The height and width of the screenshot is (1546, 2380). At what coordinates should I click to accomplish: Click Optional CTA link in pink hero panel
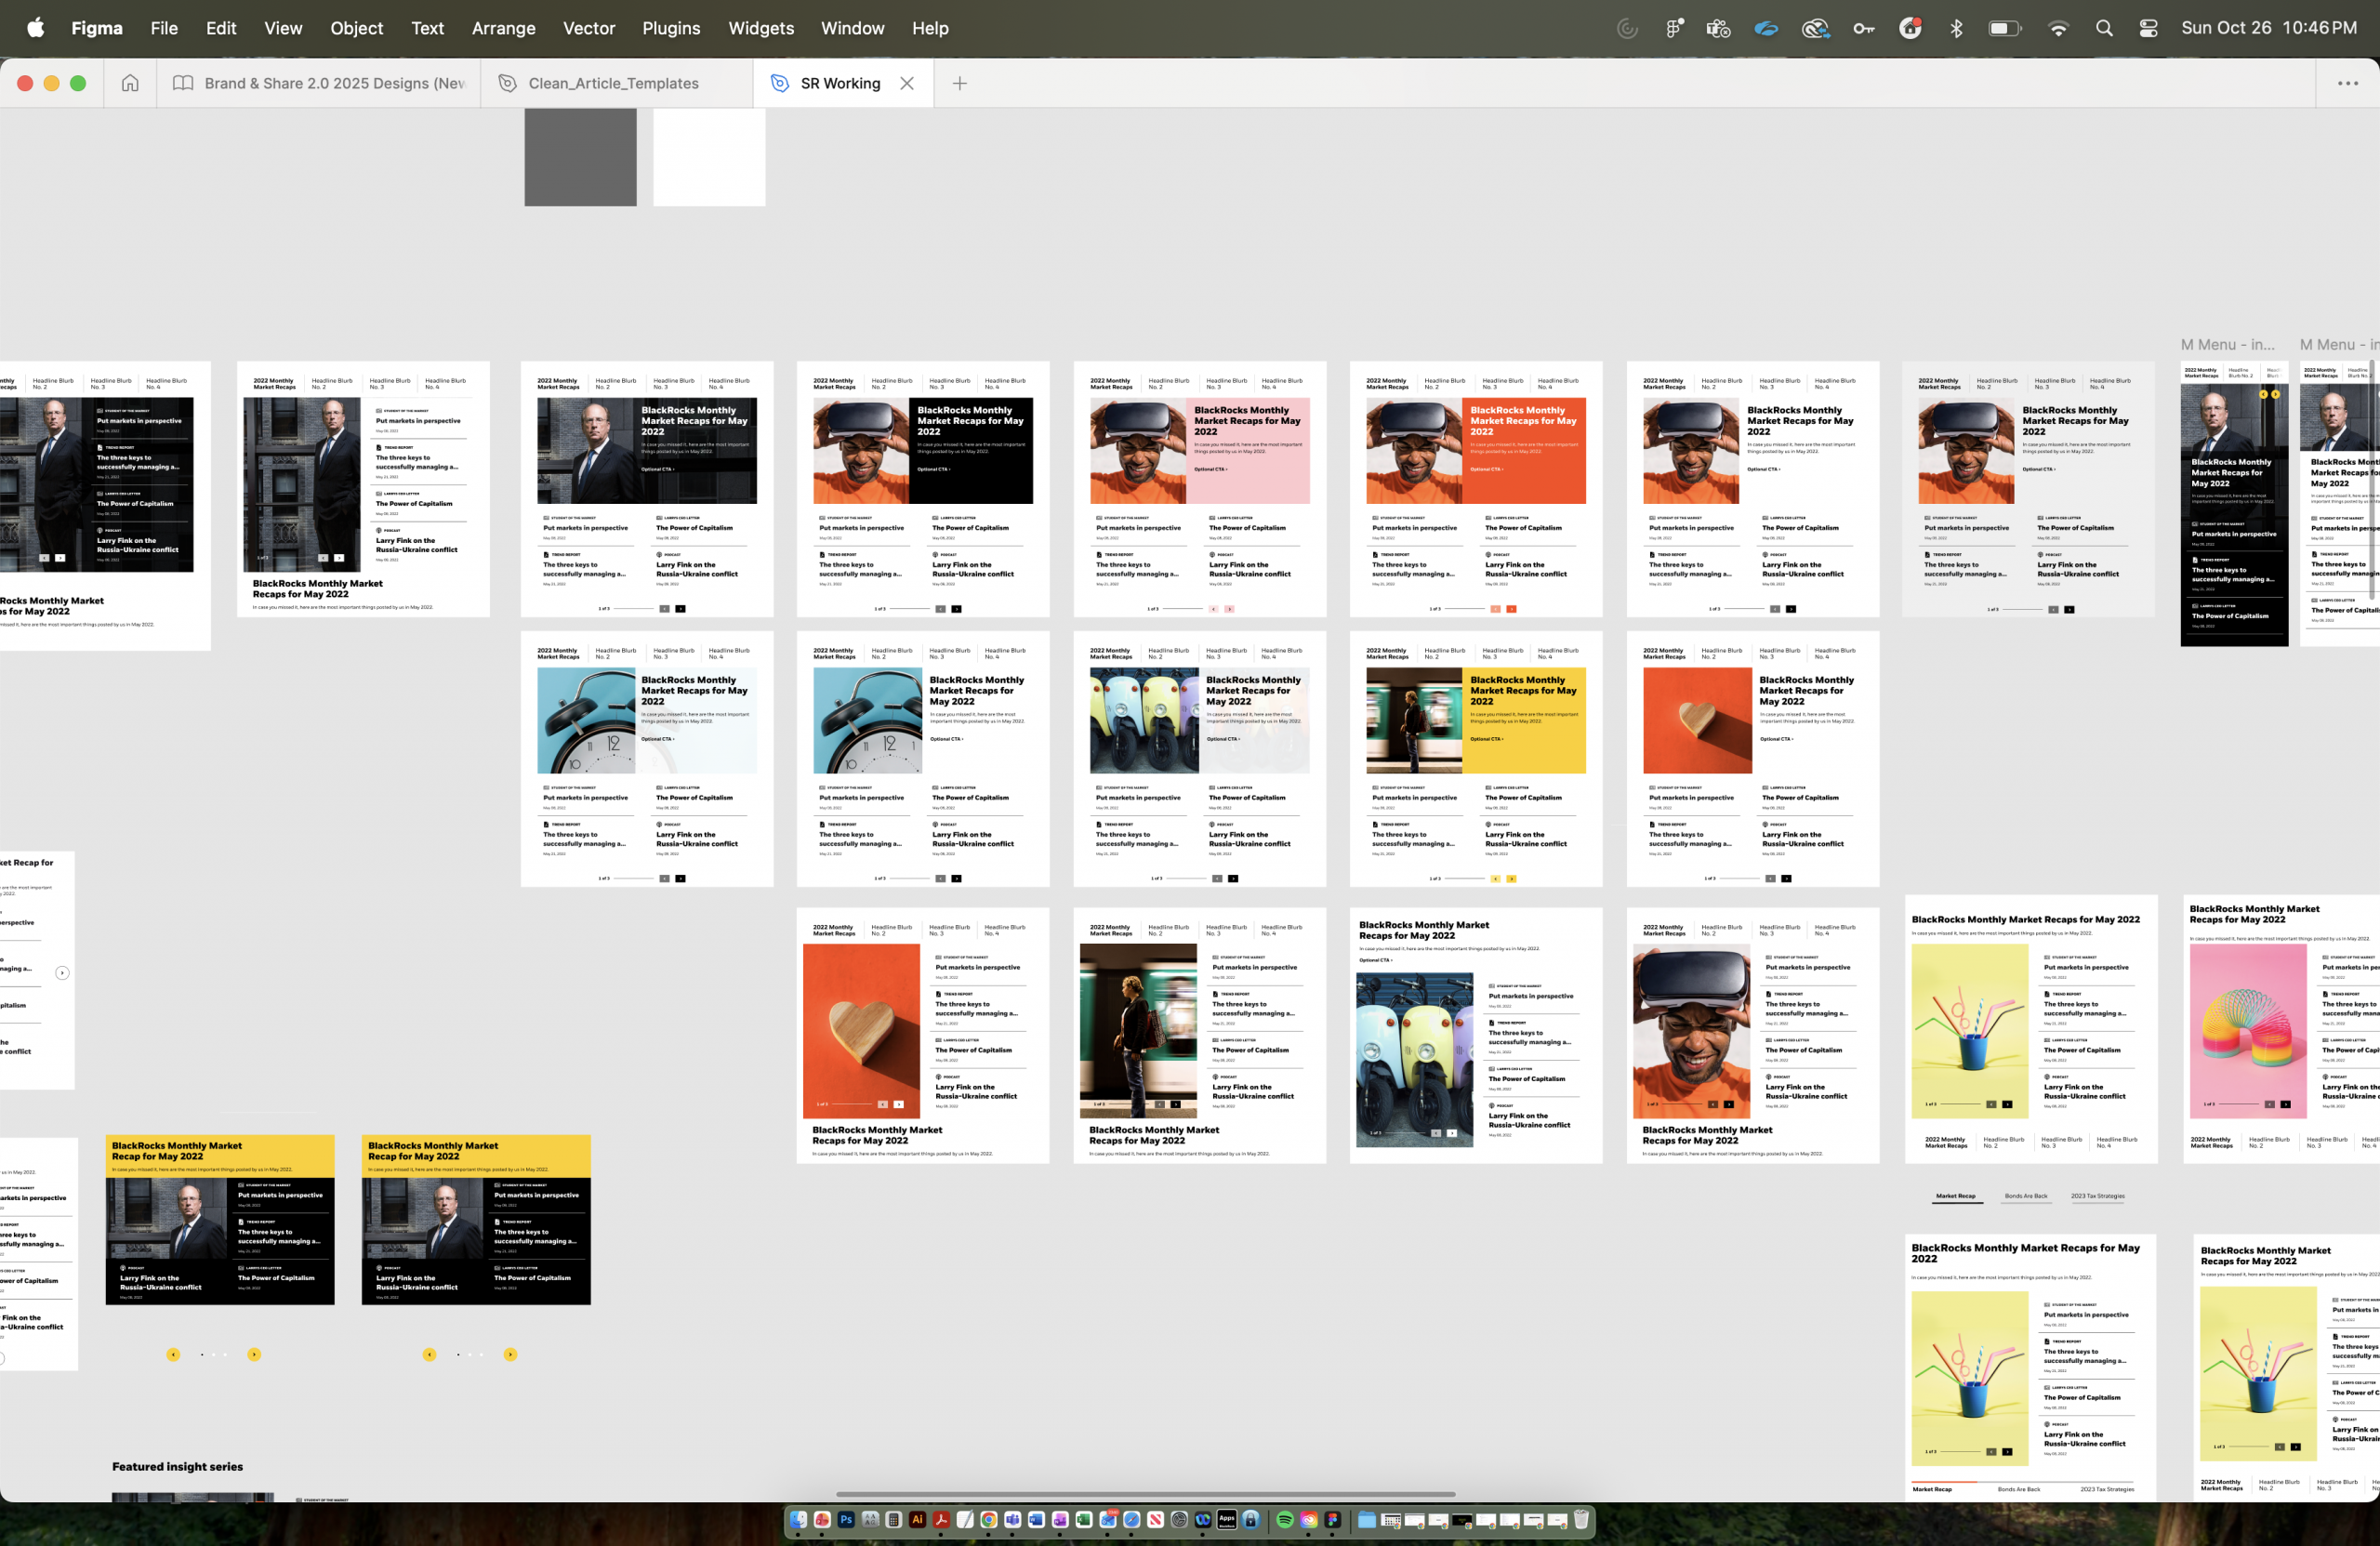tap(1210, 468)
